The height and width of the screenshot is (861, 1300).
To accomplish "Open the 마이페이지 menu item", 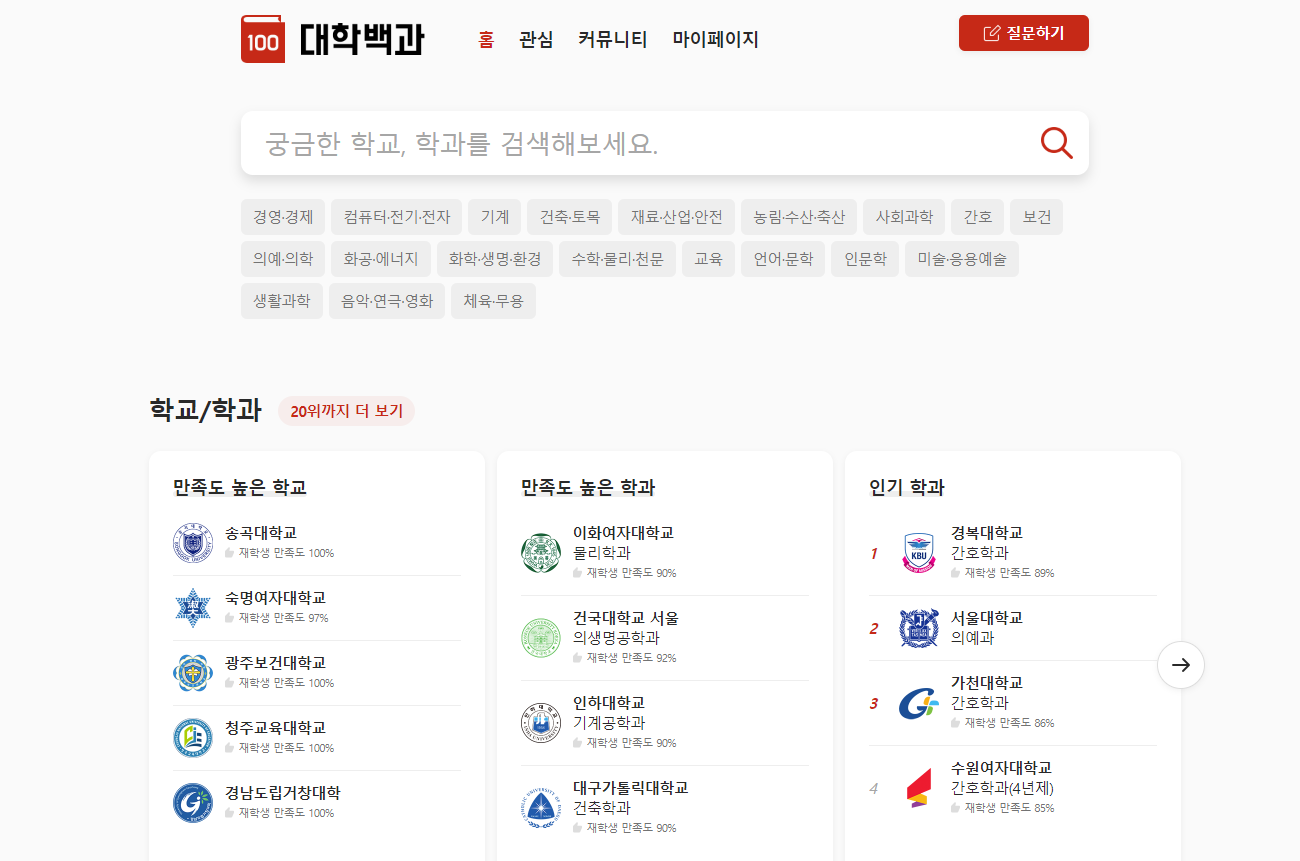I will pyautogui.click(x=716, y=39).
